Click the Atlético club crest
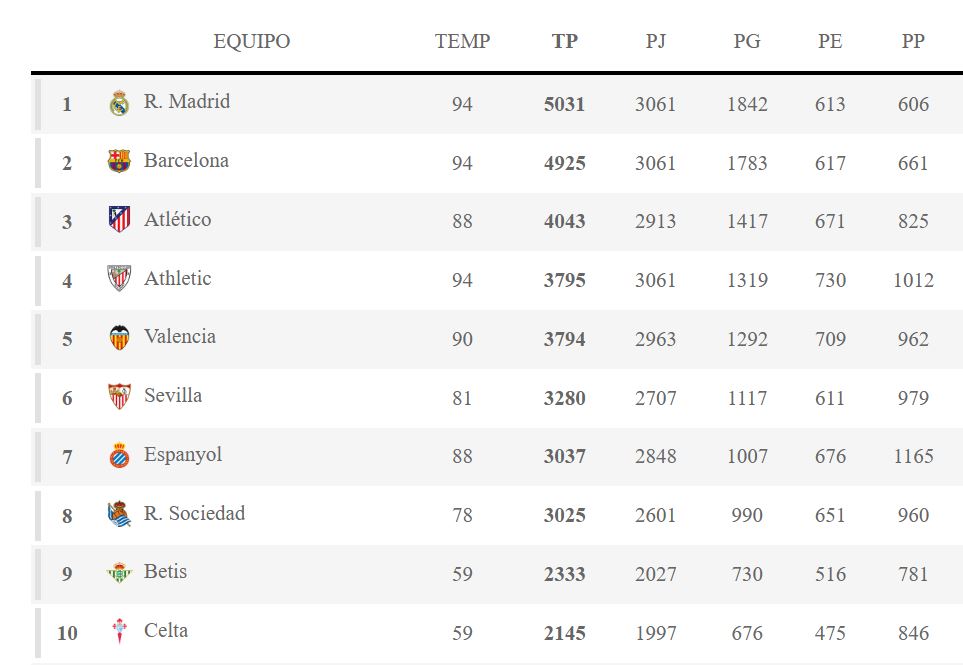963x665 pixels. [x=119, y=220]
